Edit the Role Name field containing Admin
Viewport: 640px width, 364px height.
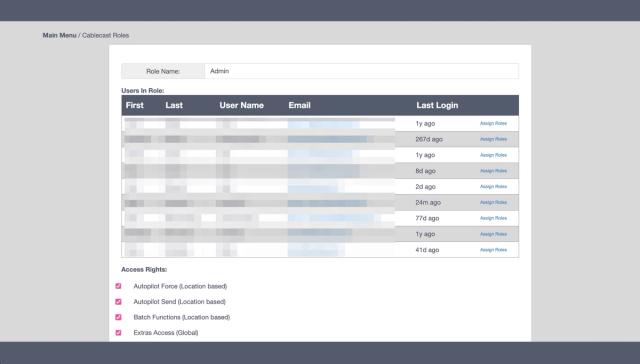click(362, 71)
